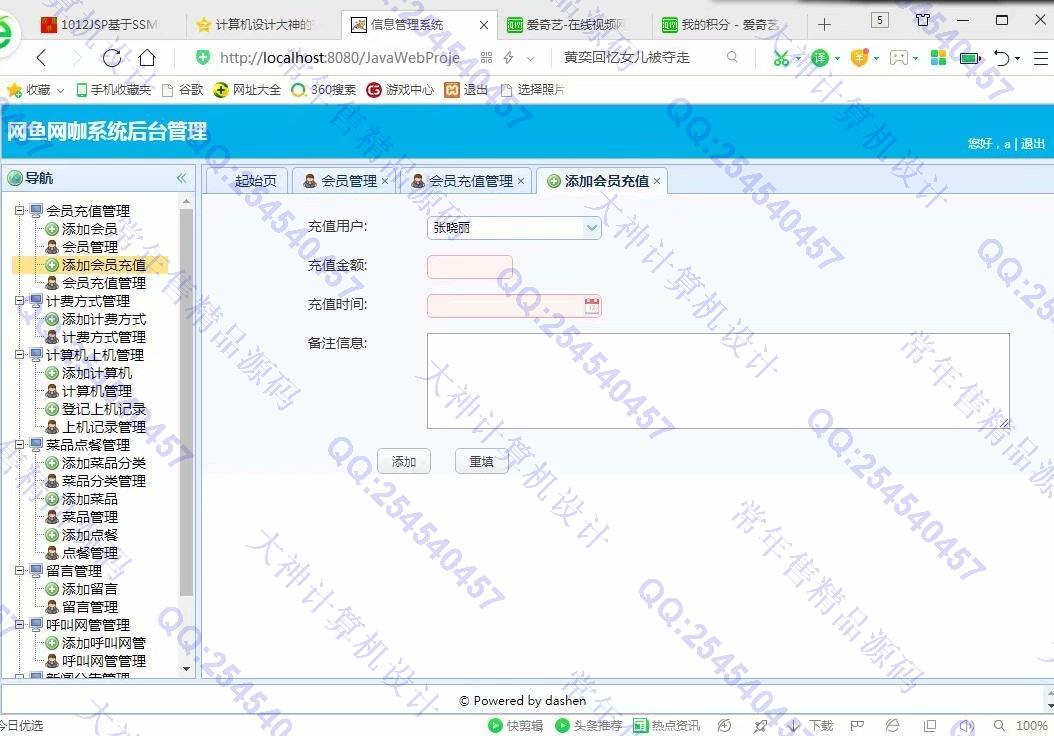This screenshot has height=736, width=1054.
Task: Open 下载 downloads in the status bar
Action: 811,725
